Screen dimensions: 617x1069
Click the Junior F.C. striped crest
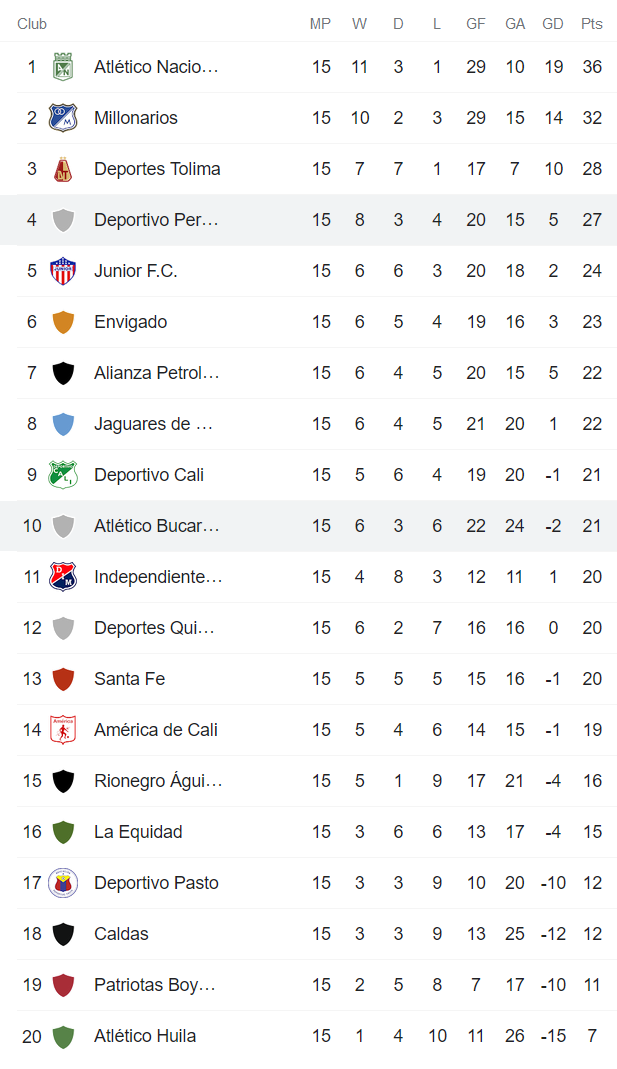[63, 271]
